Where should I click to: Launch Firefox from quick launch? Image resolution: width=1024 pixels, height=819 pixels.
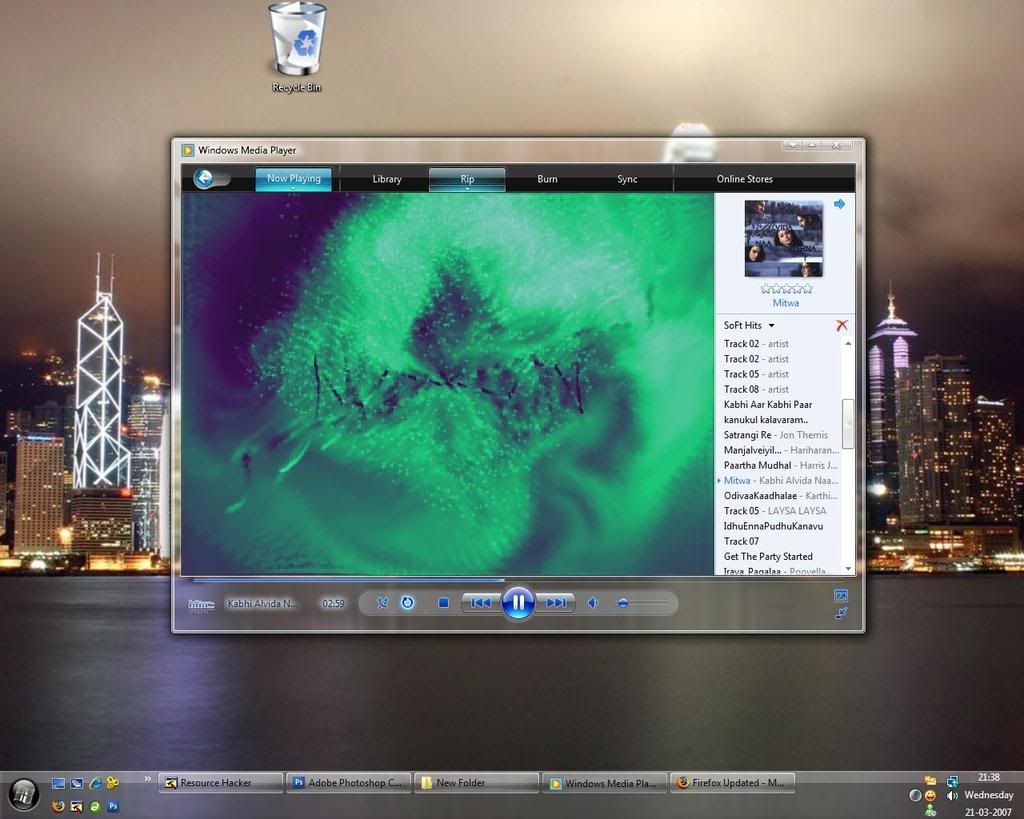58,806
